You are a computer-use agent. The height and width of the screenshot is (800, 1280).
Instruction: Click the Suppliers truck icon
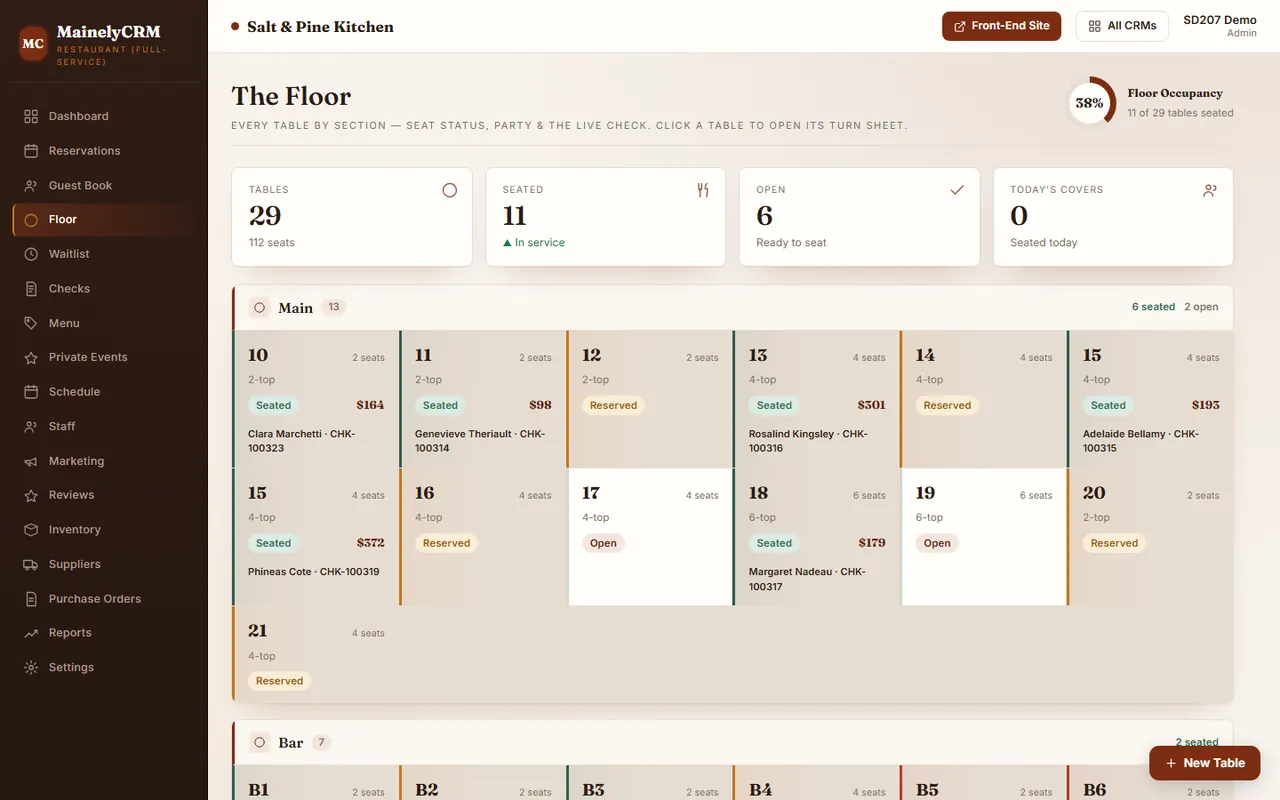pyautogui.click(x=31, y=564)
